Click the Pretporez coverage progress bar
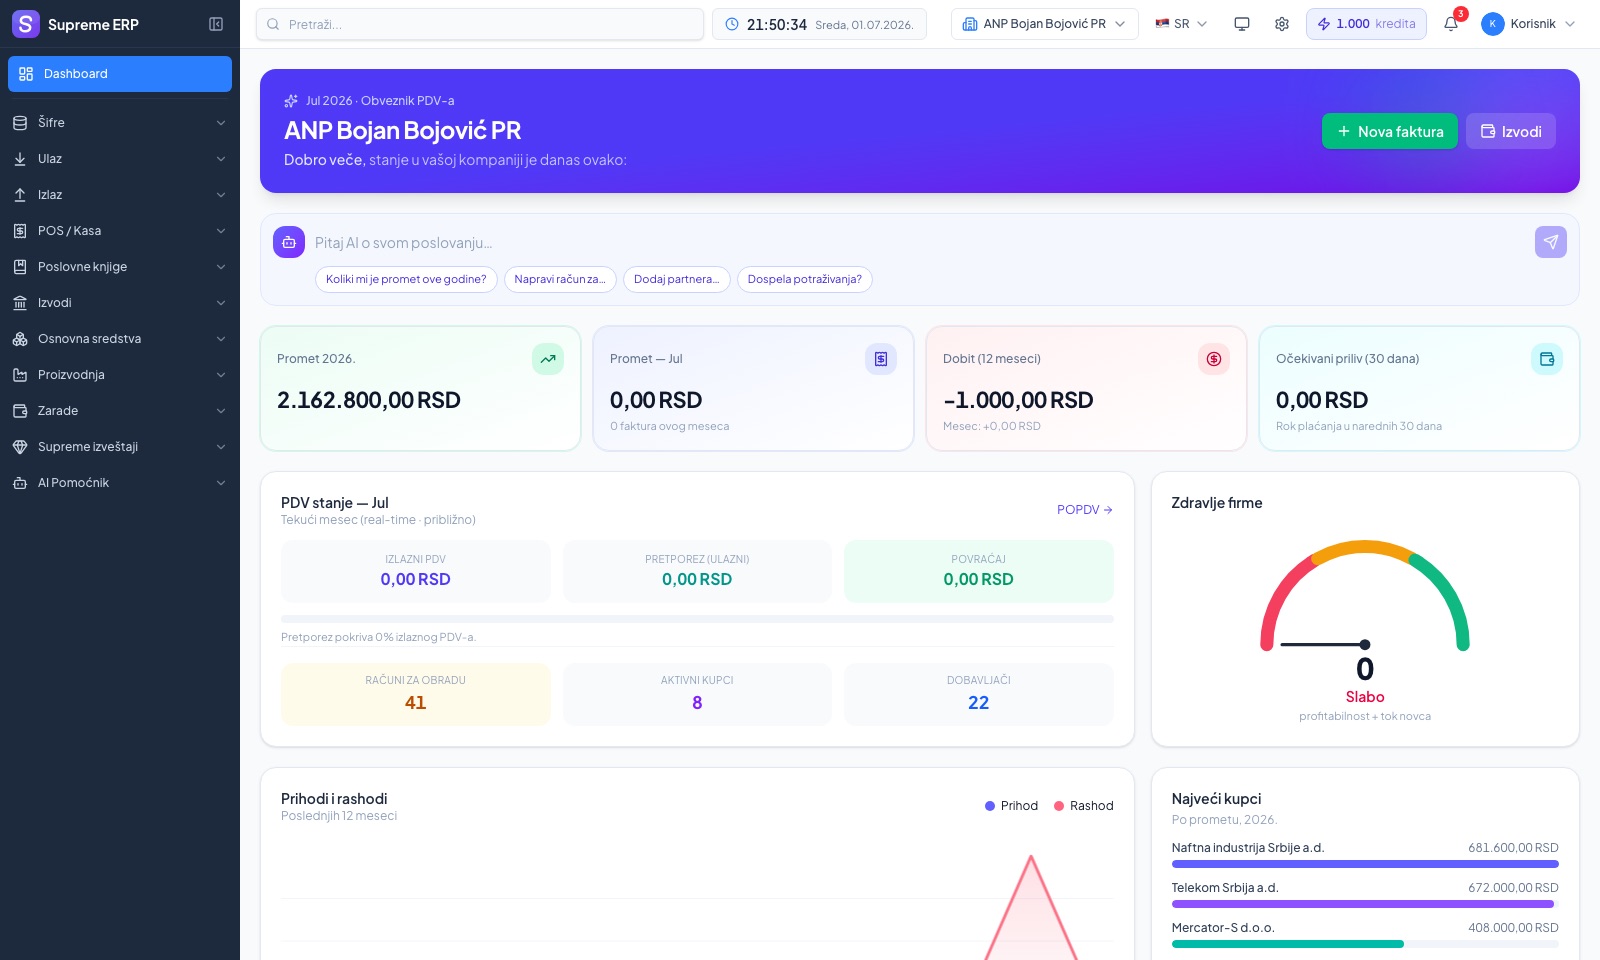 tap(697, 619)
